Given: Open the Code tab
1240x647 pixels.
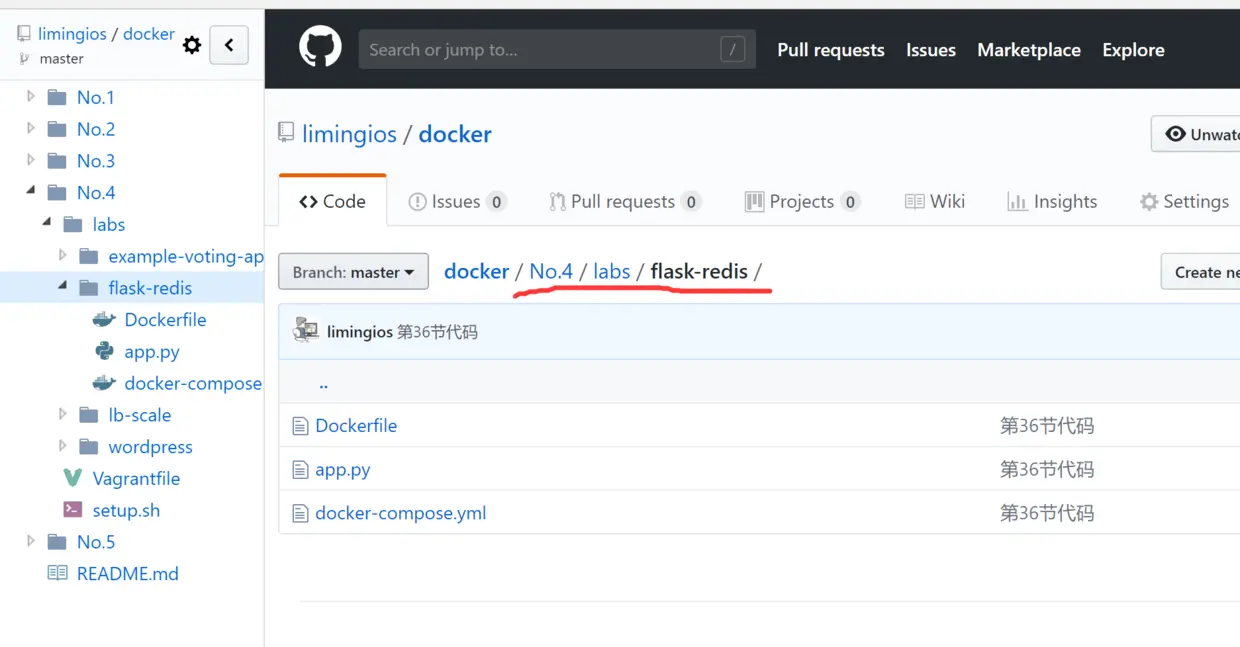Looking at the screenshot, I should tap(332, 201).
